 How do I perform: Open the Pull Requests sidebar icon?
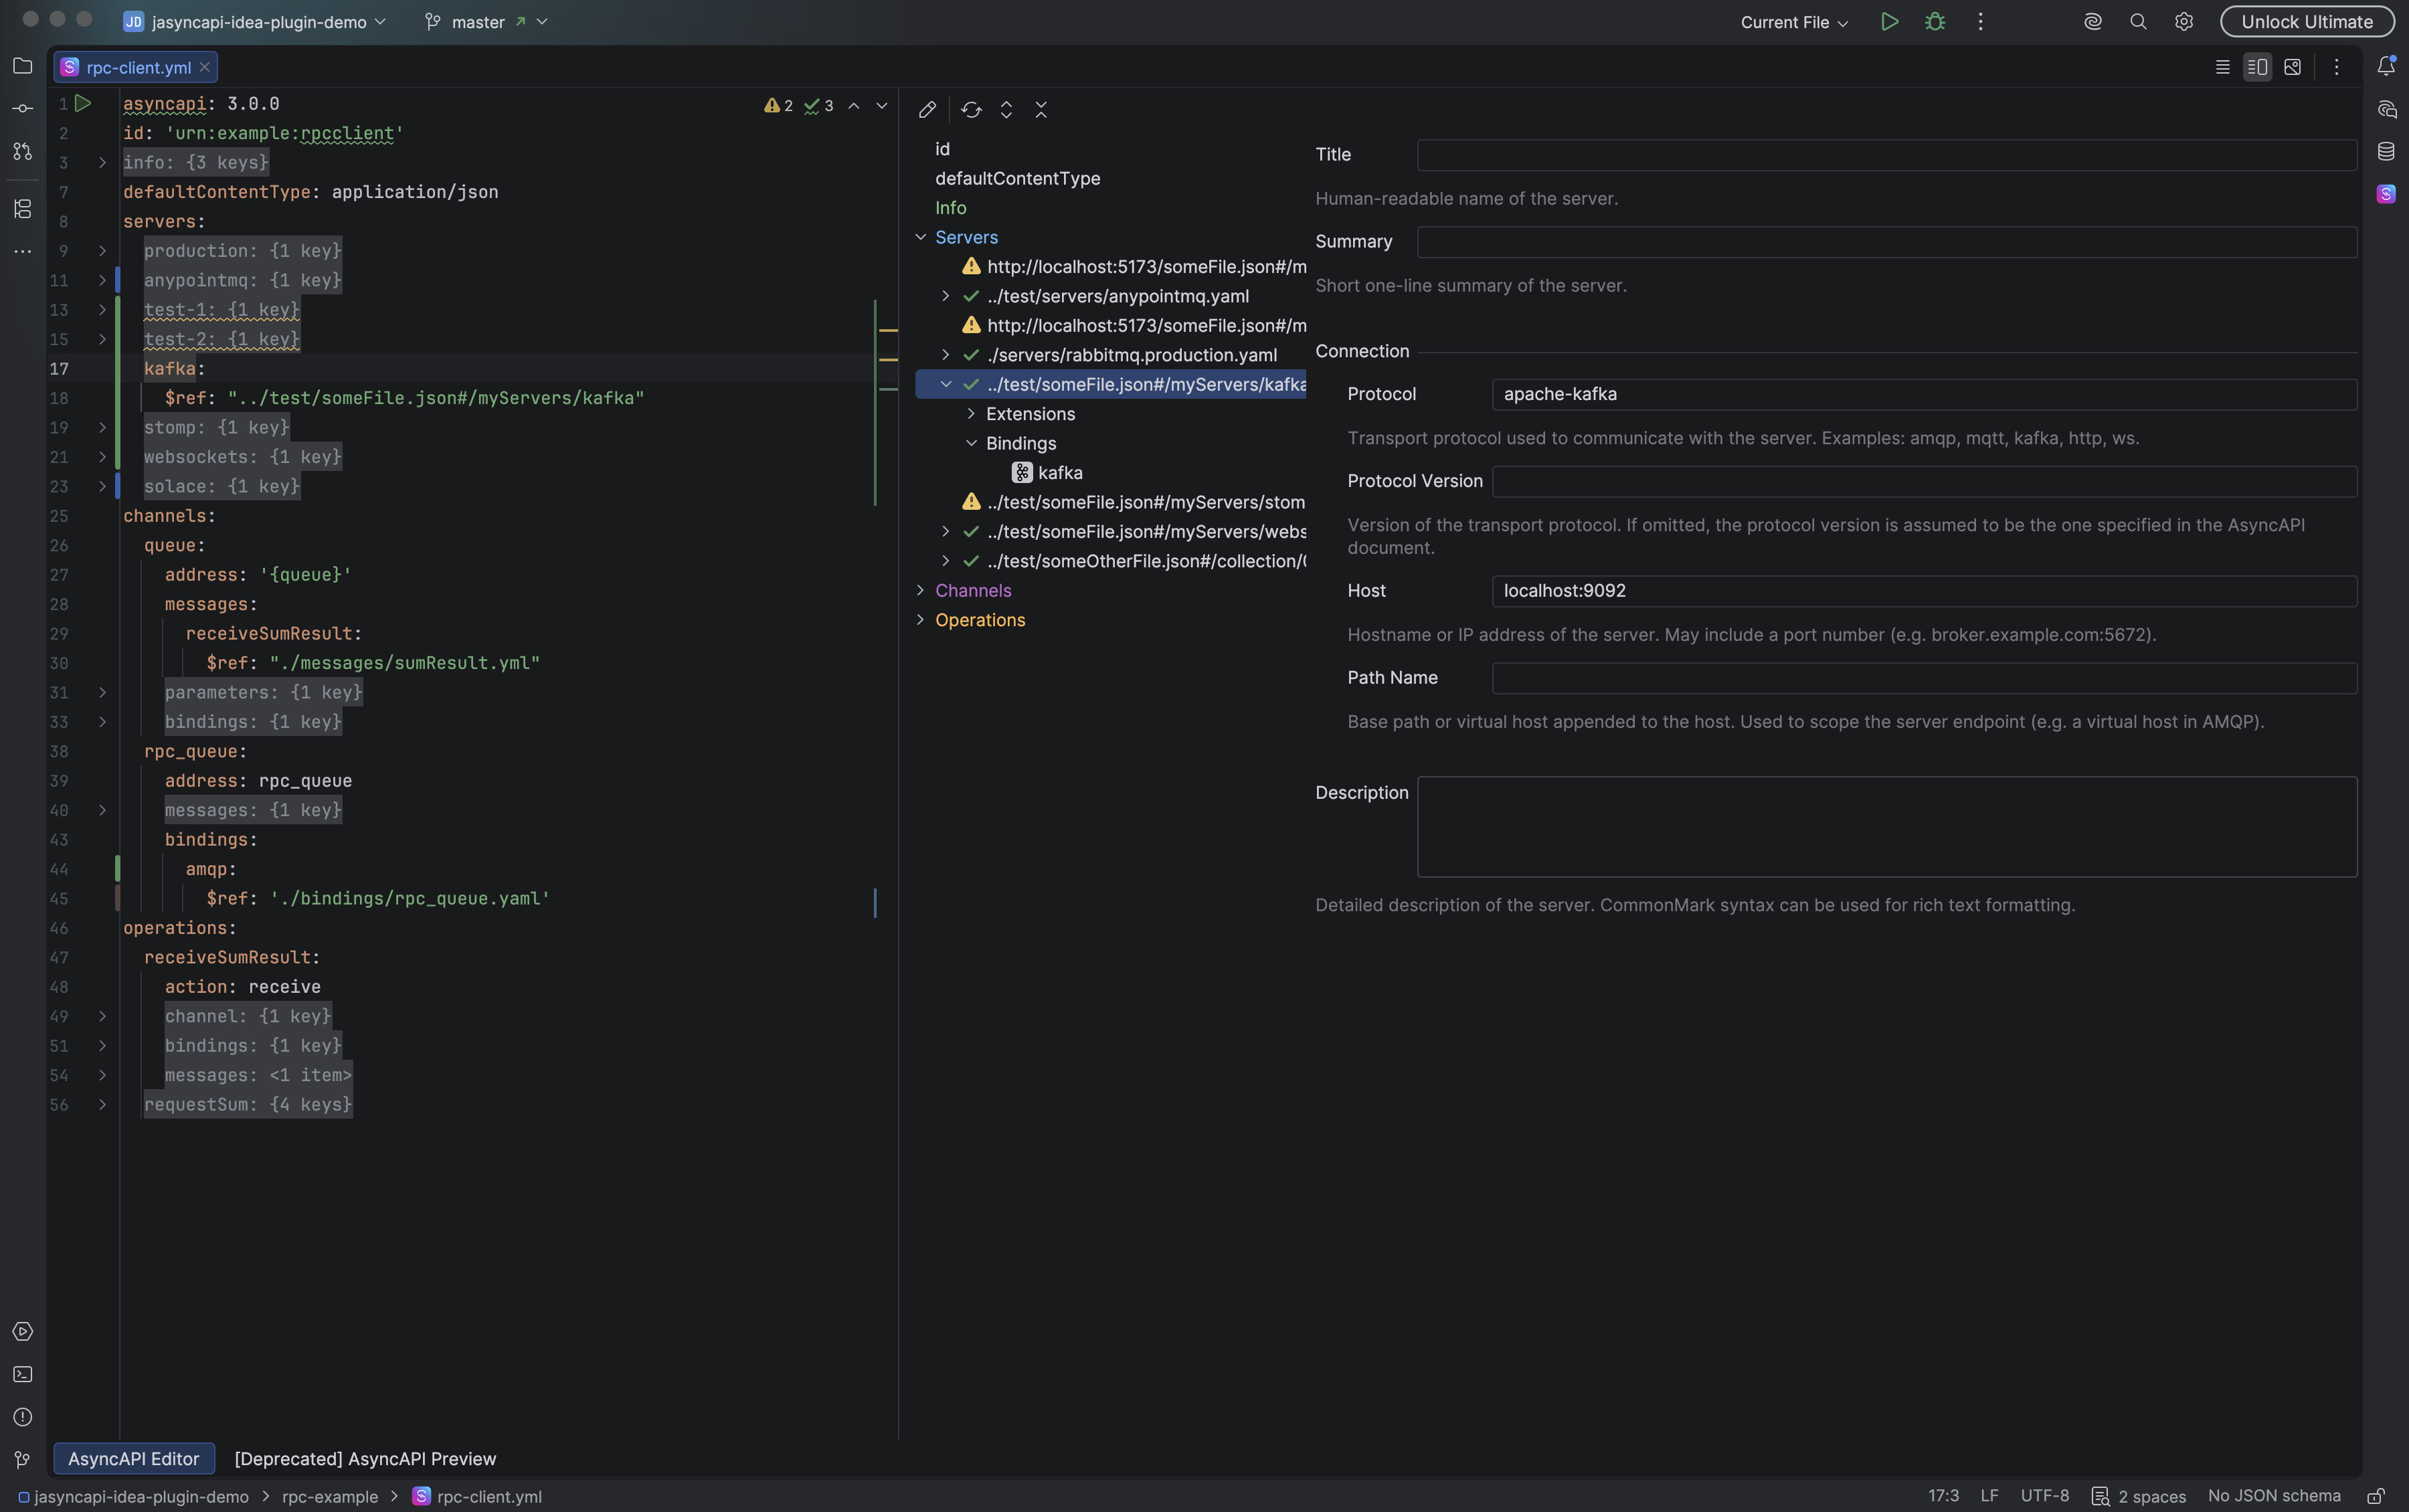coord(22,151)
